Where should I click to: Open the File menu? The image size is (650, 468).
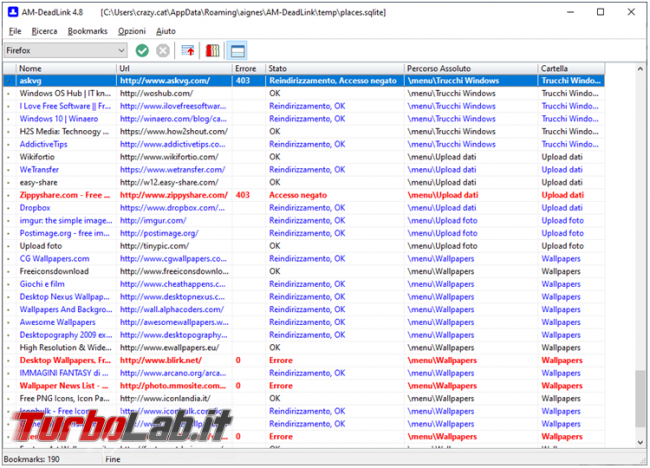pos(15,31)
